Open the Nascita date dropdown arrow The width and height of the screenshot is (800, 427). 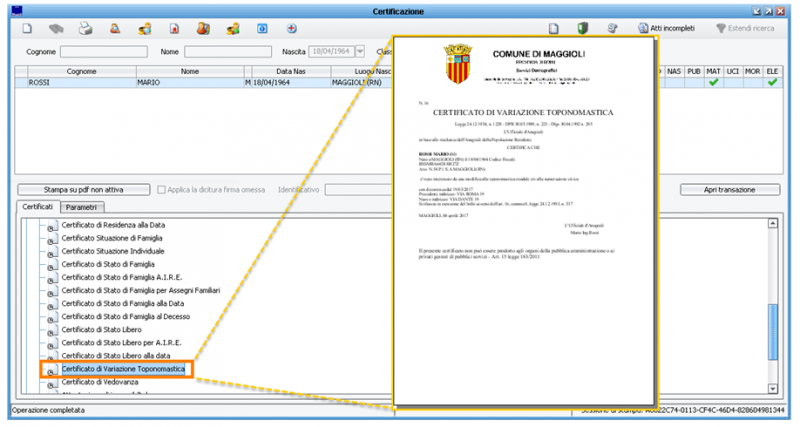360,52
